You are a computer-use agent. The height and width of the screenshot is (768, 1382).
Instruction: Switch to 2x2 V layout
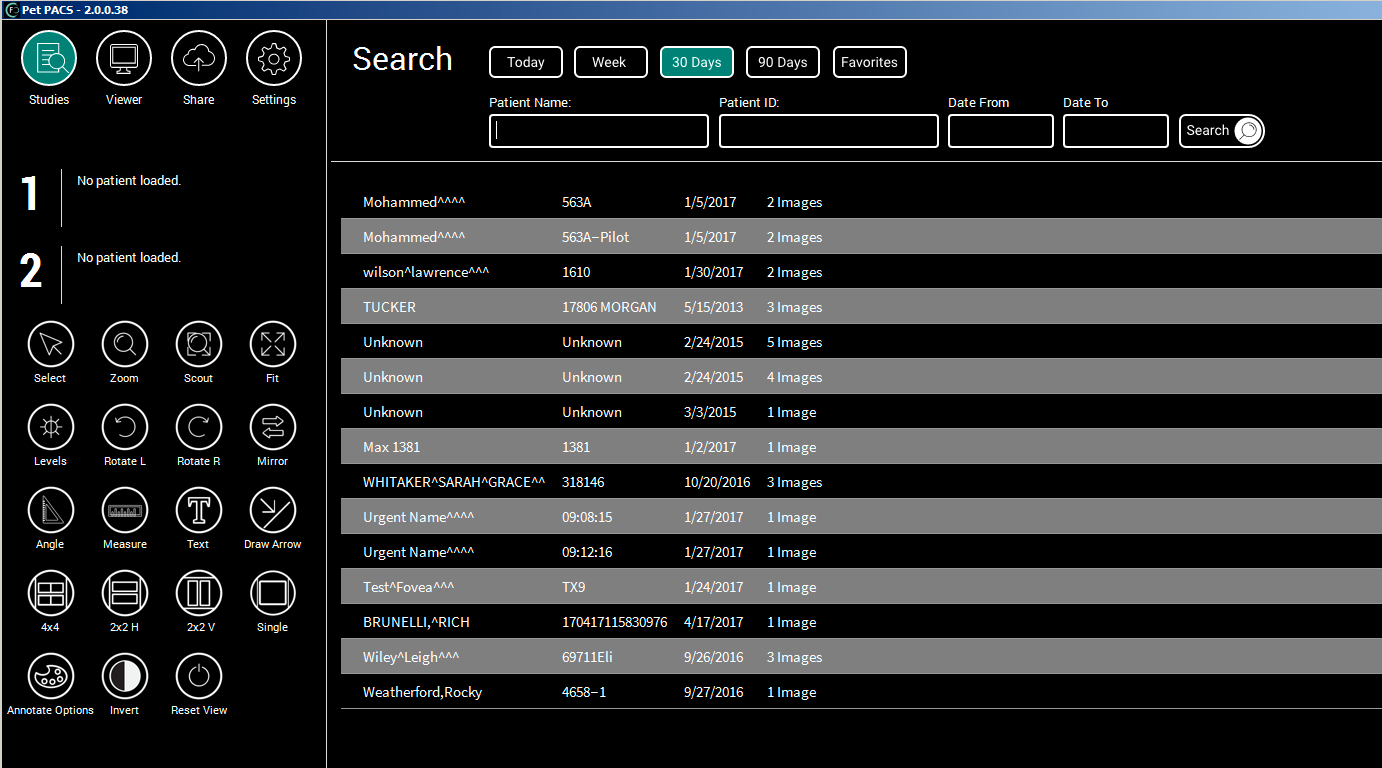pyautogui.click(x=199, y=594)
